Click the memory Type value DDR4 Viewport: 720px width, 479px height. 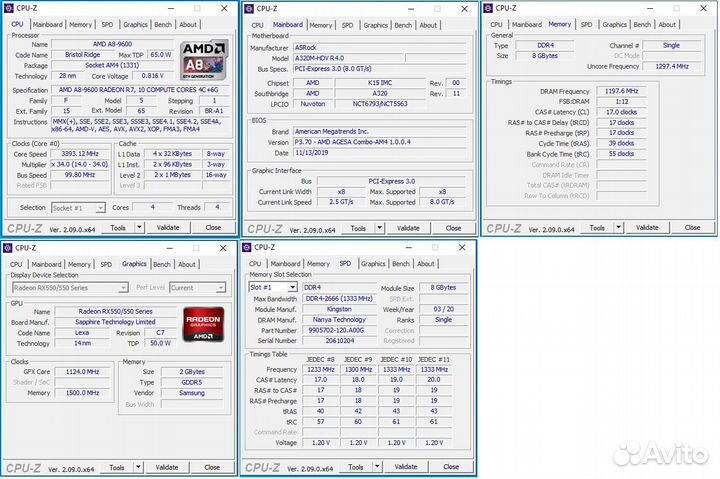[x=545, y=45]
